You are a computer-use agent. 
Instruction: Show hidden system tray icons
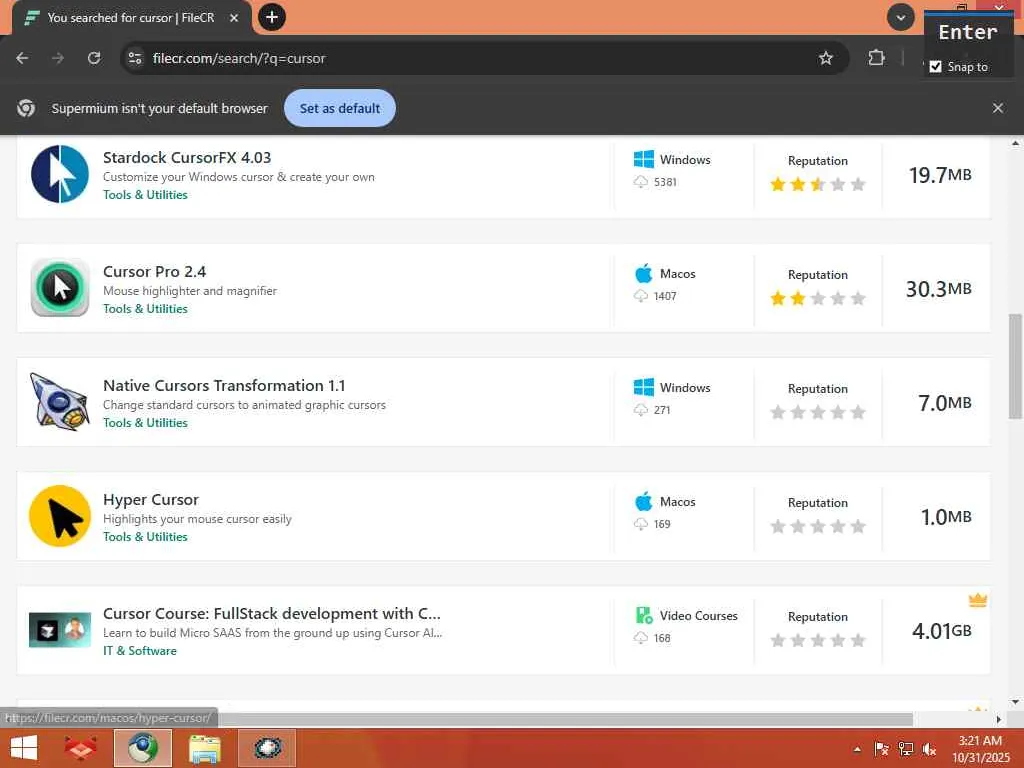point(857,749)
